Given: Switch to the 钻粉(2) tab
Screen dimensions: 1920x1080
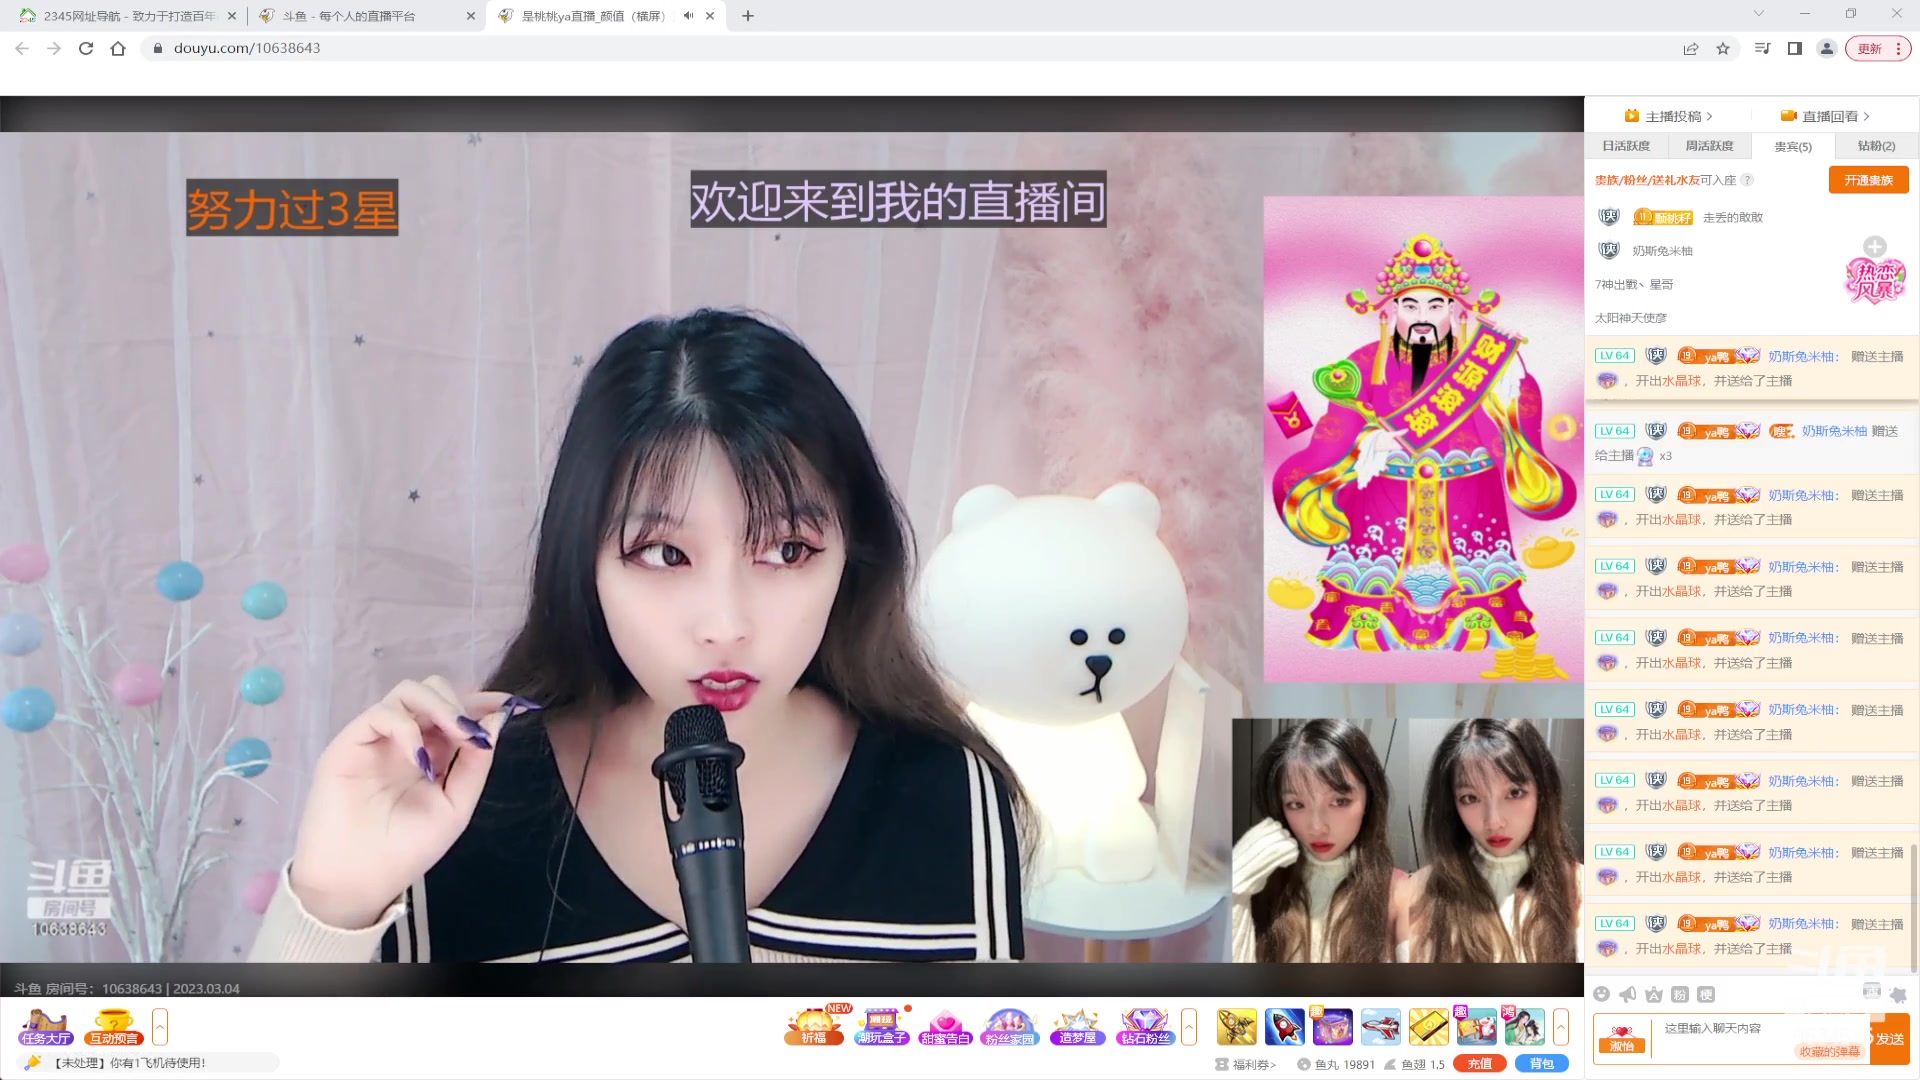Looking at the screenshot, I should [x=1877, y=146].
